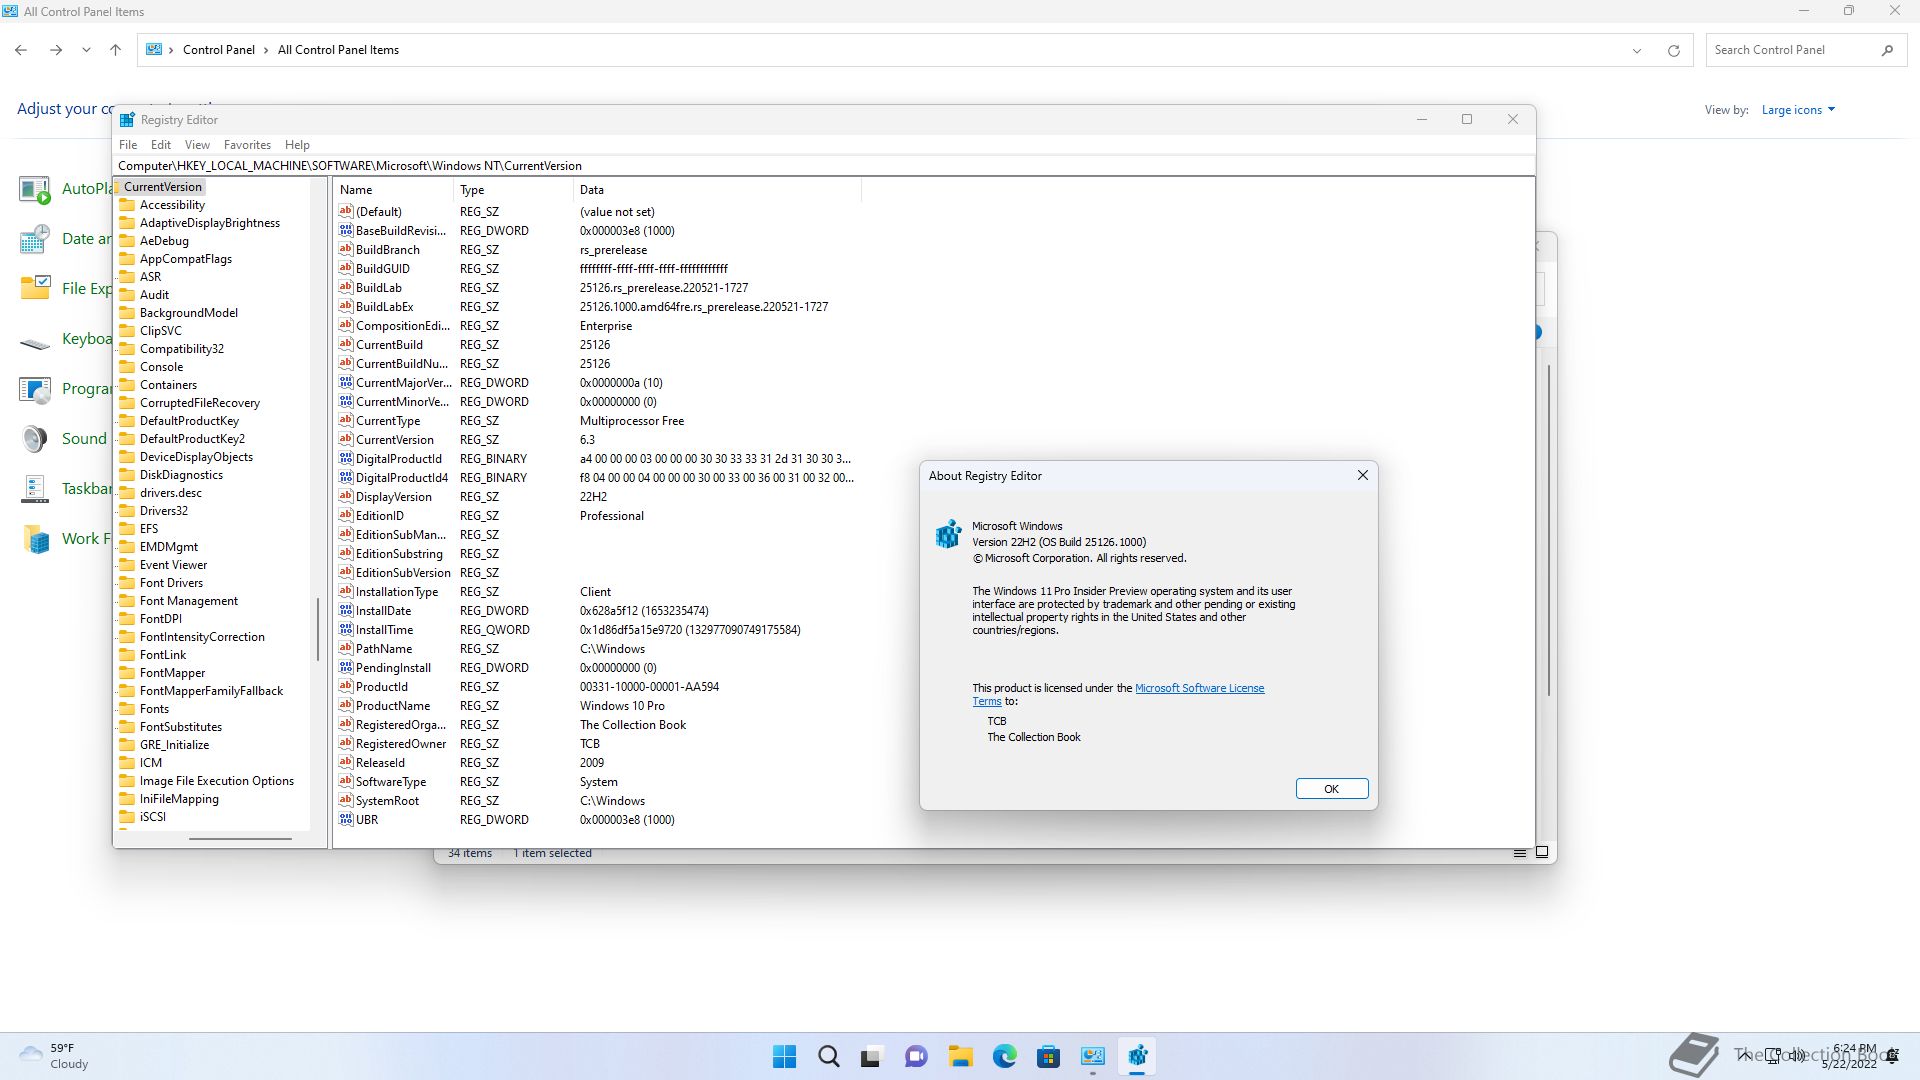The width and height of the screenshot is (1920, 1080).
Task: Launch the Chat icon on the taskbar
Action: (916, 1056)
